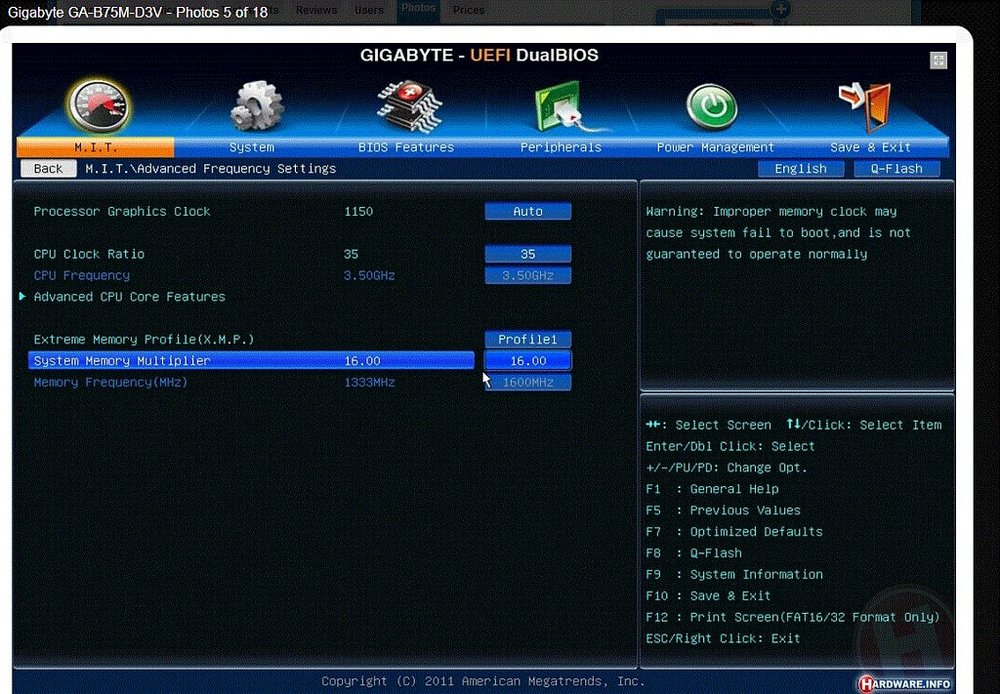The height and width of the screenshot is (694, 1000).
Task: Open the Power Management tab
Action: point(716,147)
